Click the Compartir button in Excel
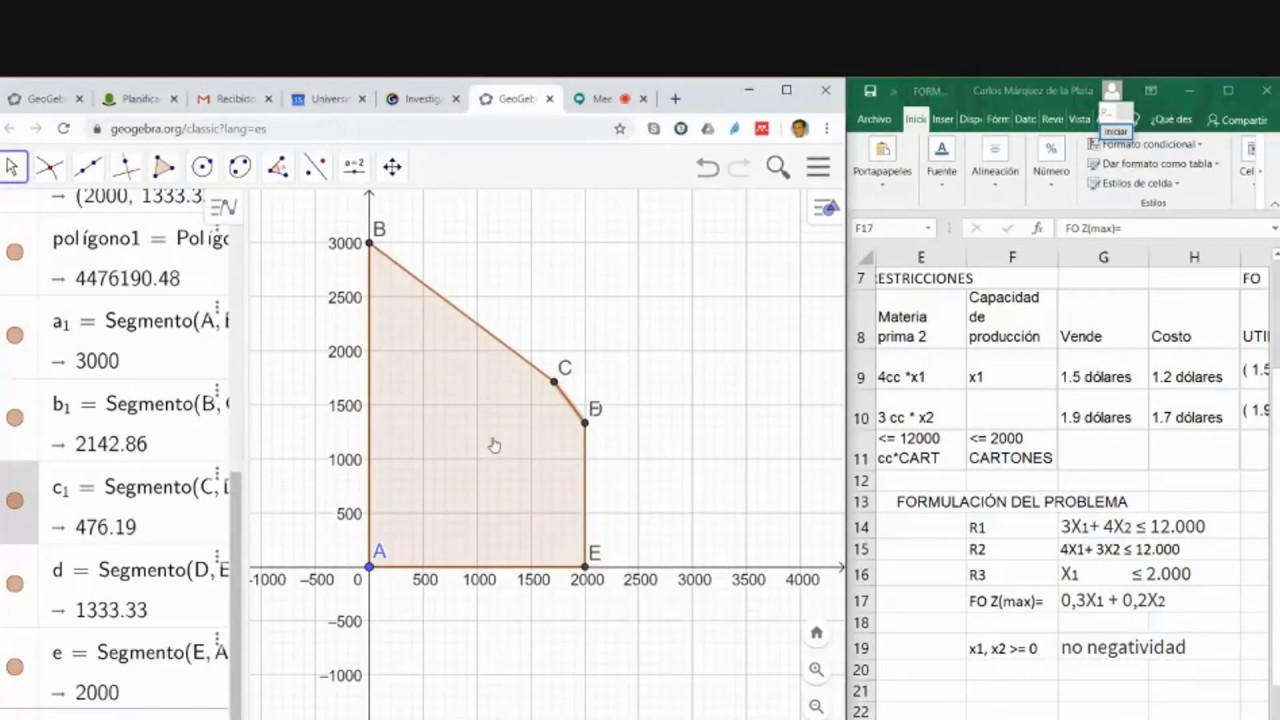 click(1237, 120)
